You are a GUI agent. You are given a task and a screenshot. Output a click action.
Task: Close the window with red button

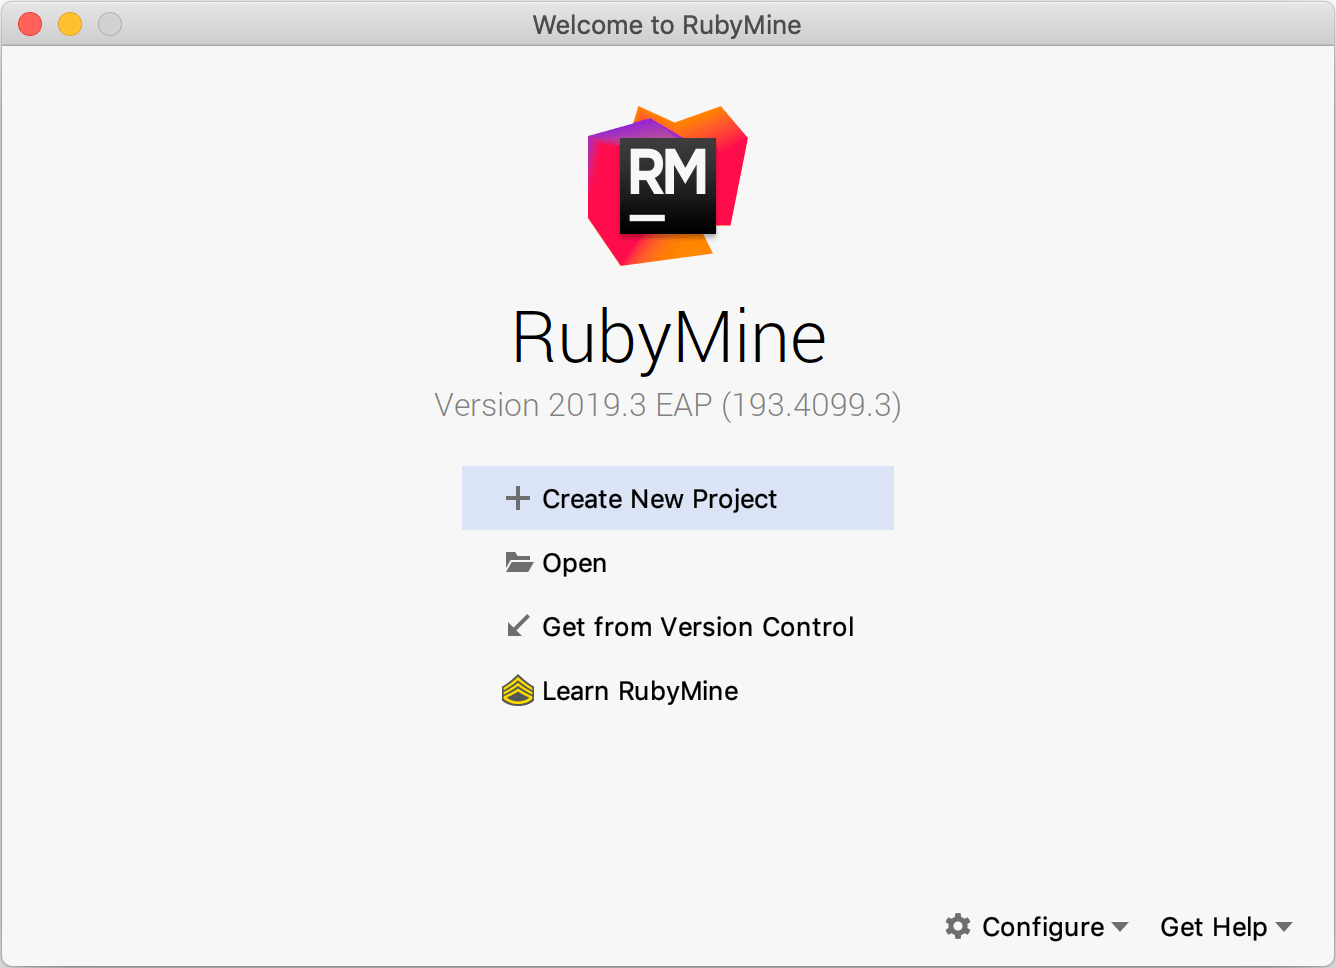tap(30, 24)
